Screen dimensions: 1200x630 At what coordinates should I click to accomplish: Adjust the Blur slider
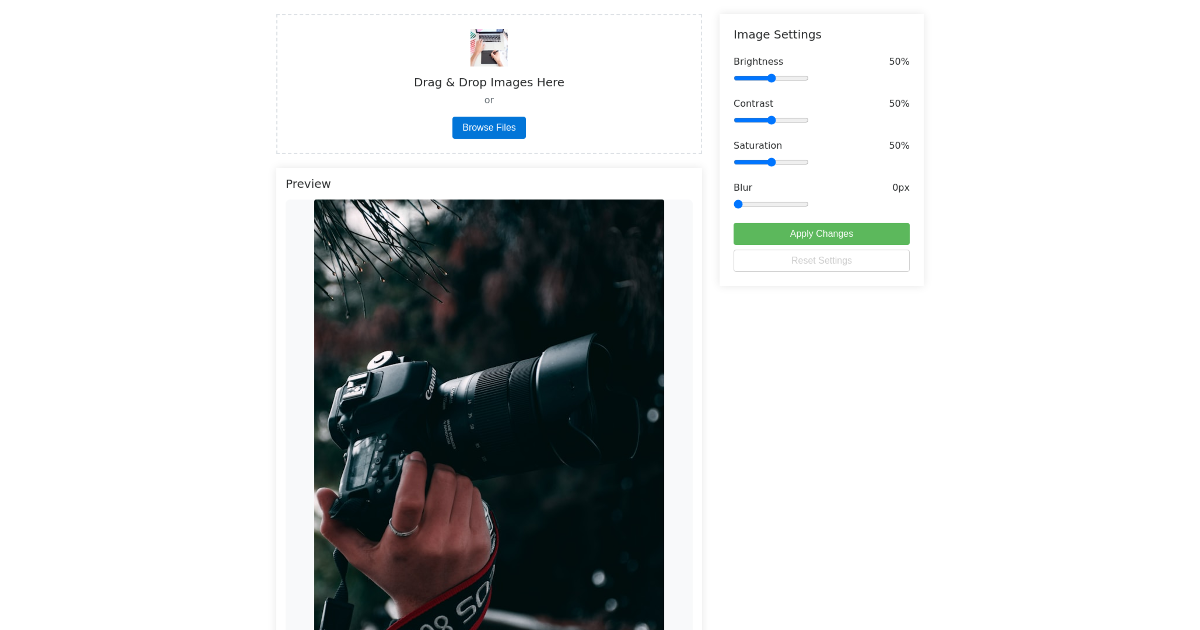click(x=770, y=204)
